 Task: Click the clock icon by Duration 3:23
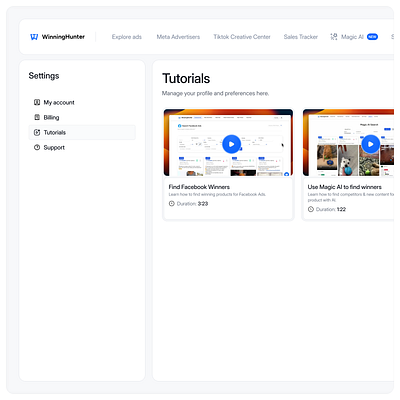pos(172,204)
